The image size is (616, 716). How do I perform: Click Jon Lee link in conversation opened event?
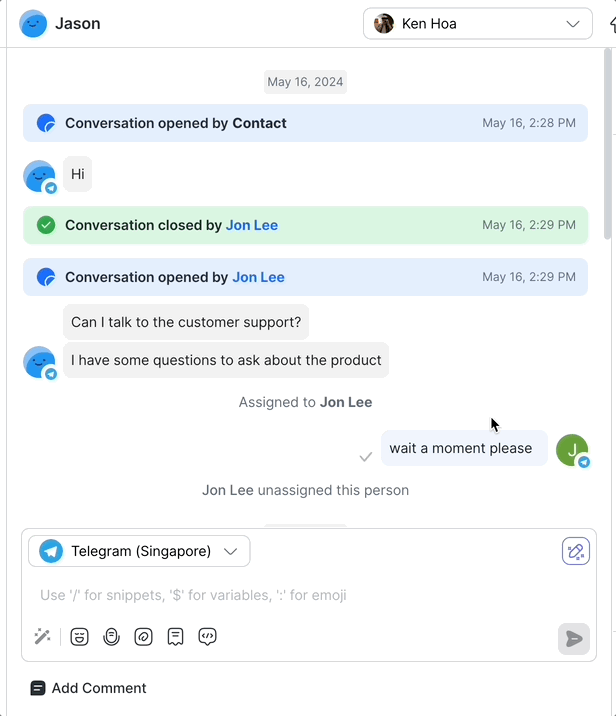coord(258,277)
